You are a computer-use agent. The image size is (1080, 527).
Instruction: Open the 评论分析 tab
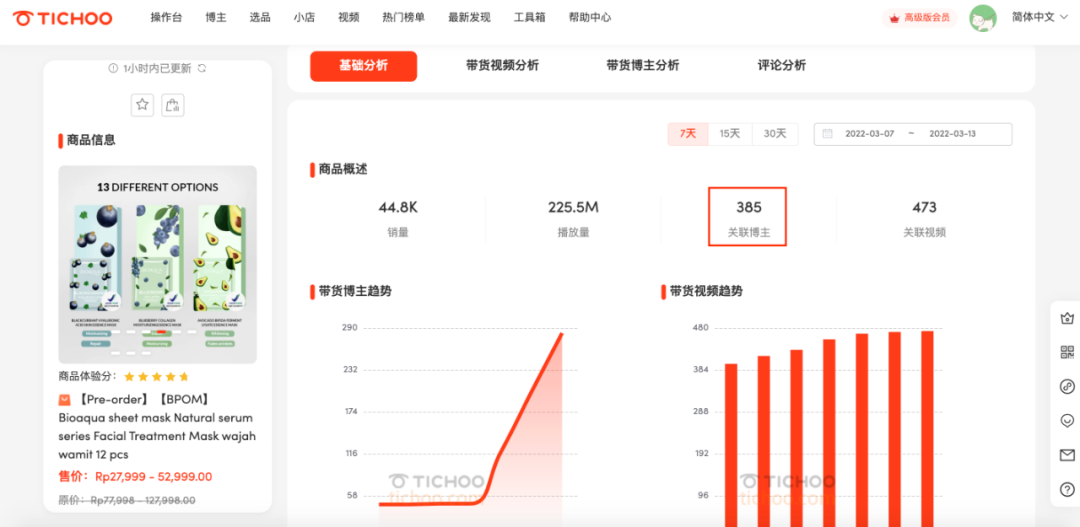pyautogui.click(x=781, y=66)
